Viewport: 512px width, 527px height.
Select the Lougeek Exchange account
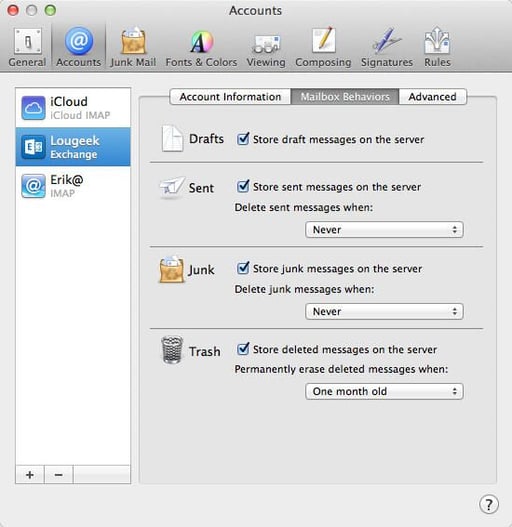[x=73, y=147]
